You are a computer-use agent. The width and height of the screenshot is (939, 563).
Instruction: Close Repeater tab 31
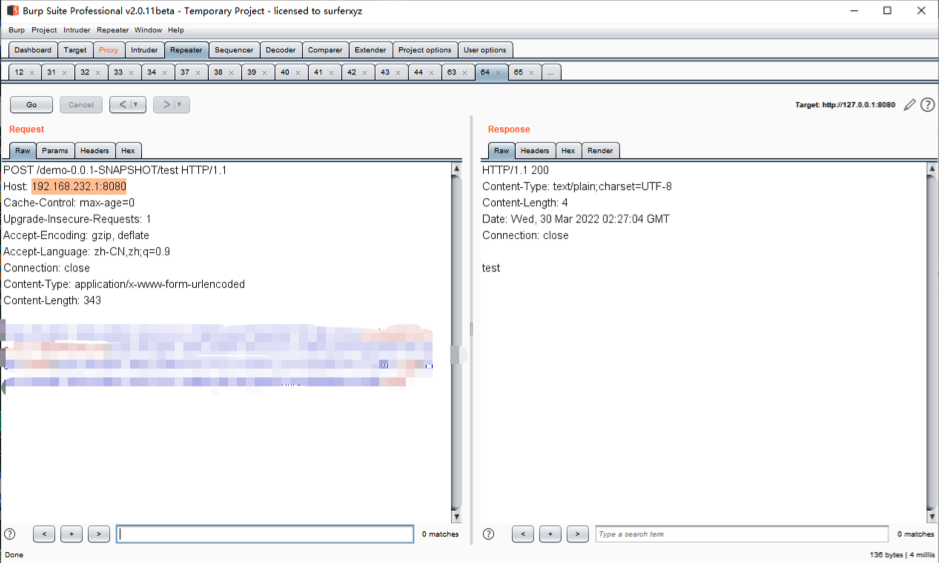(65, 73)
